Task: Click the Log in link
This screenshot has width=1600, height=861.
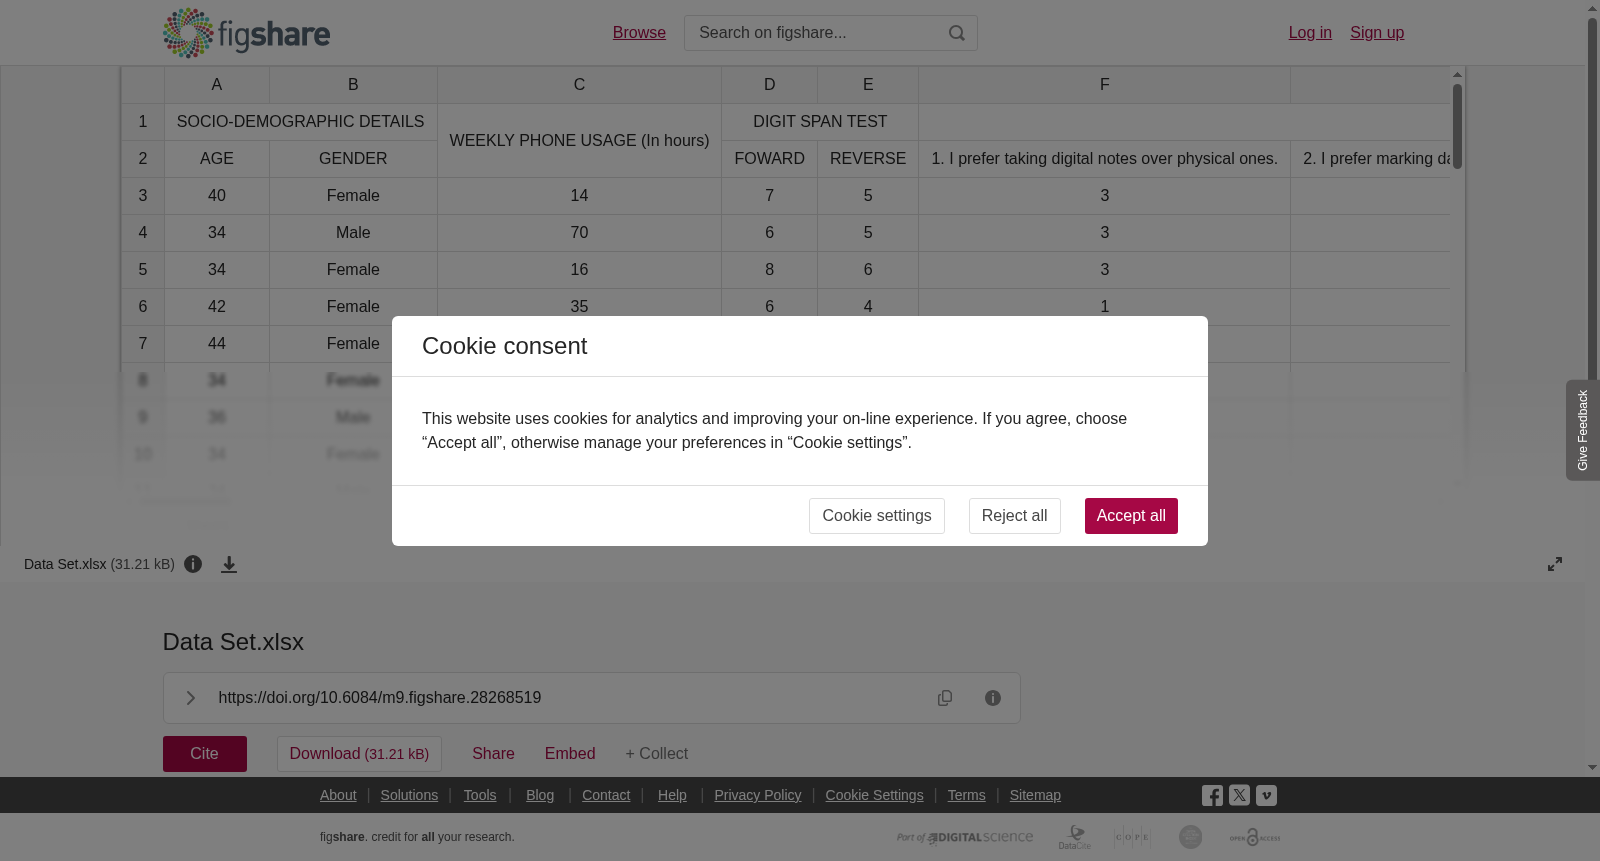Action: [x=1310, y=33]
